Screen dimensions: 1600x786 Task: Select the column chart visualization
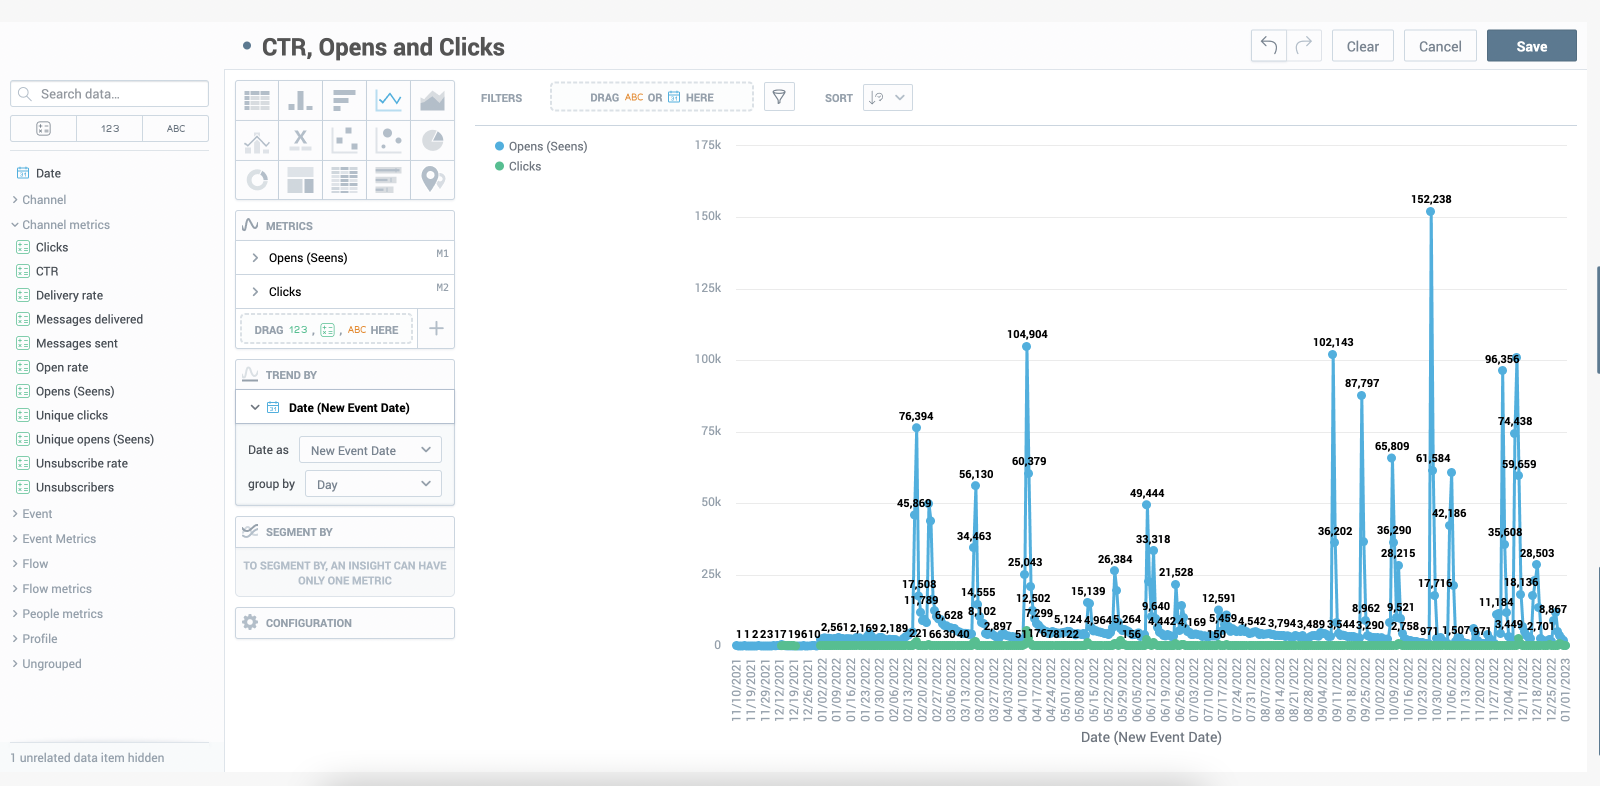[x=300, y=100]
